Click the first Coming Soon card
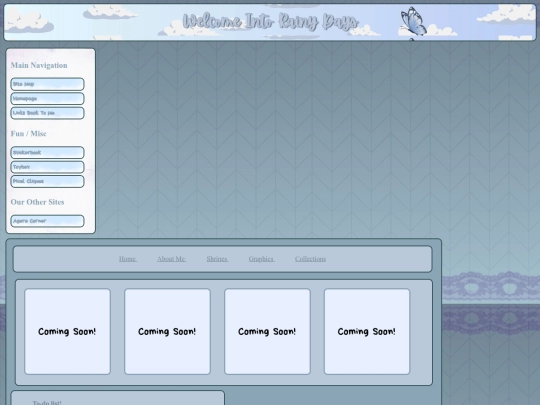The image size is (540, 405). point(68,331)
